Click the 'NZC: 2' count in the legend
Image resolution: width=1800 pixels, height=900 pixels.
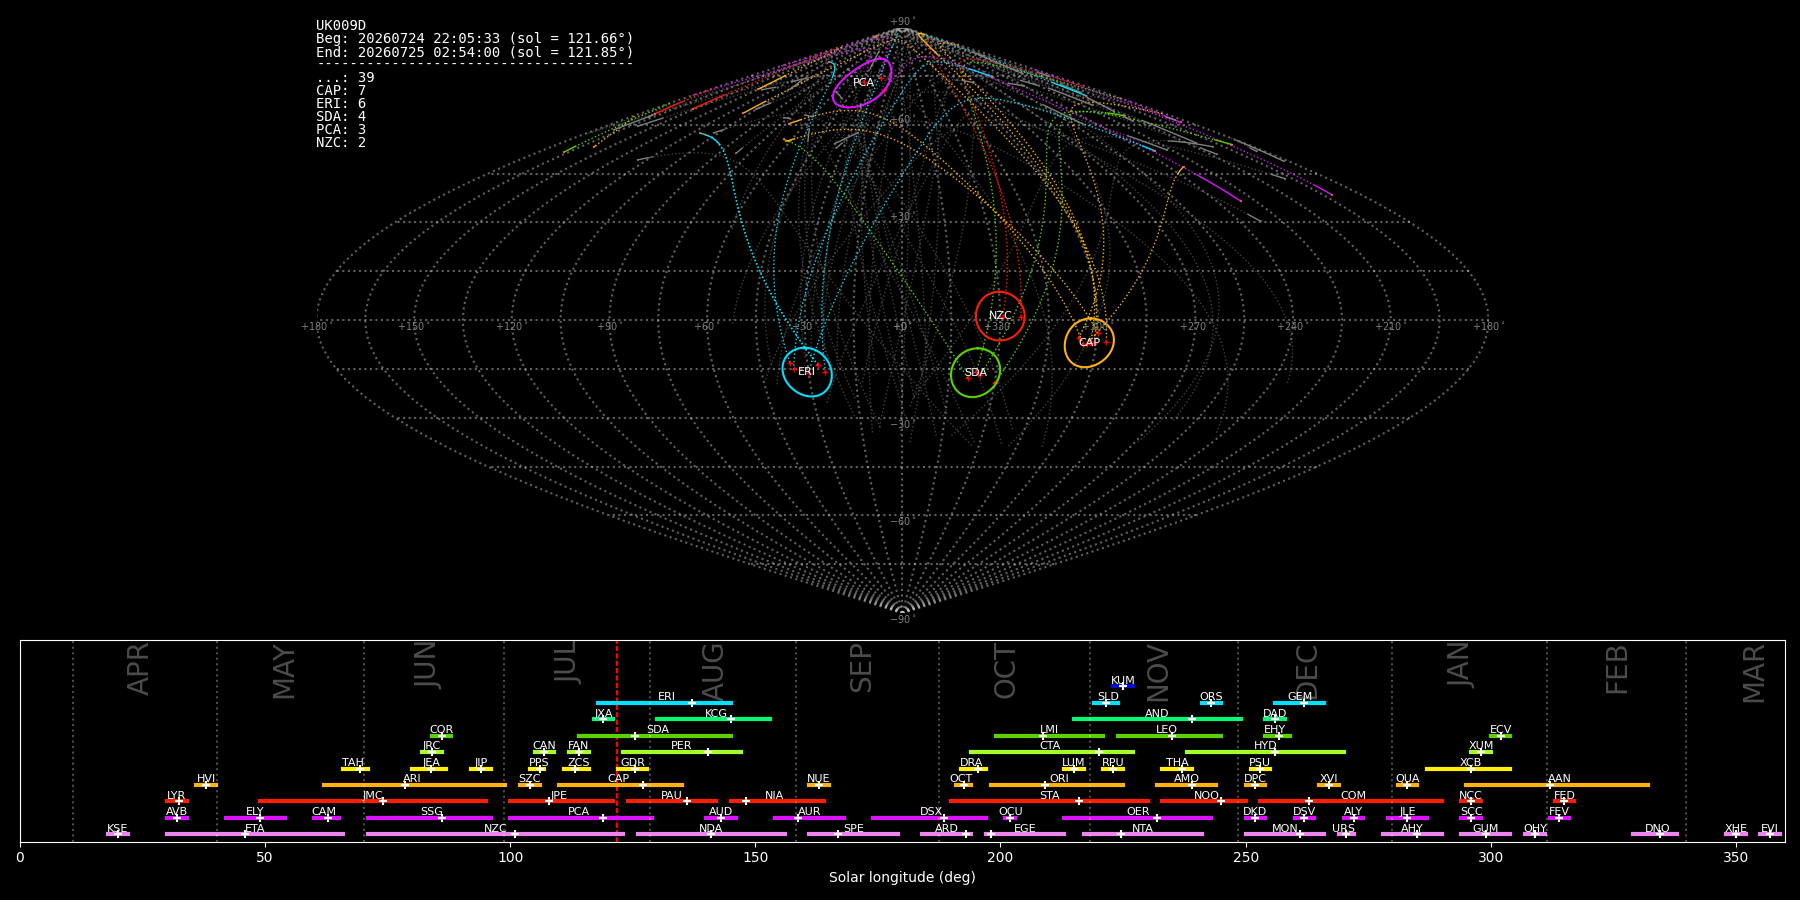tap(341, 143)
